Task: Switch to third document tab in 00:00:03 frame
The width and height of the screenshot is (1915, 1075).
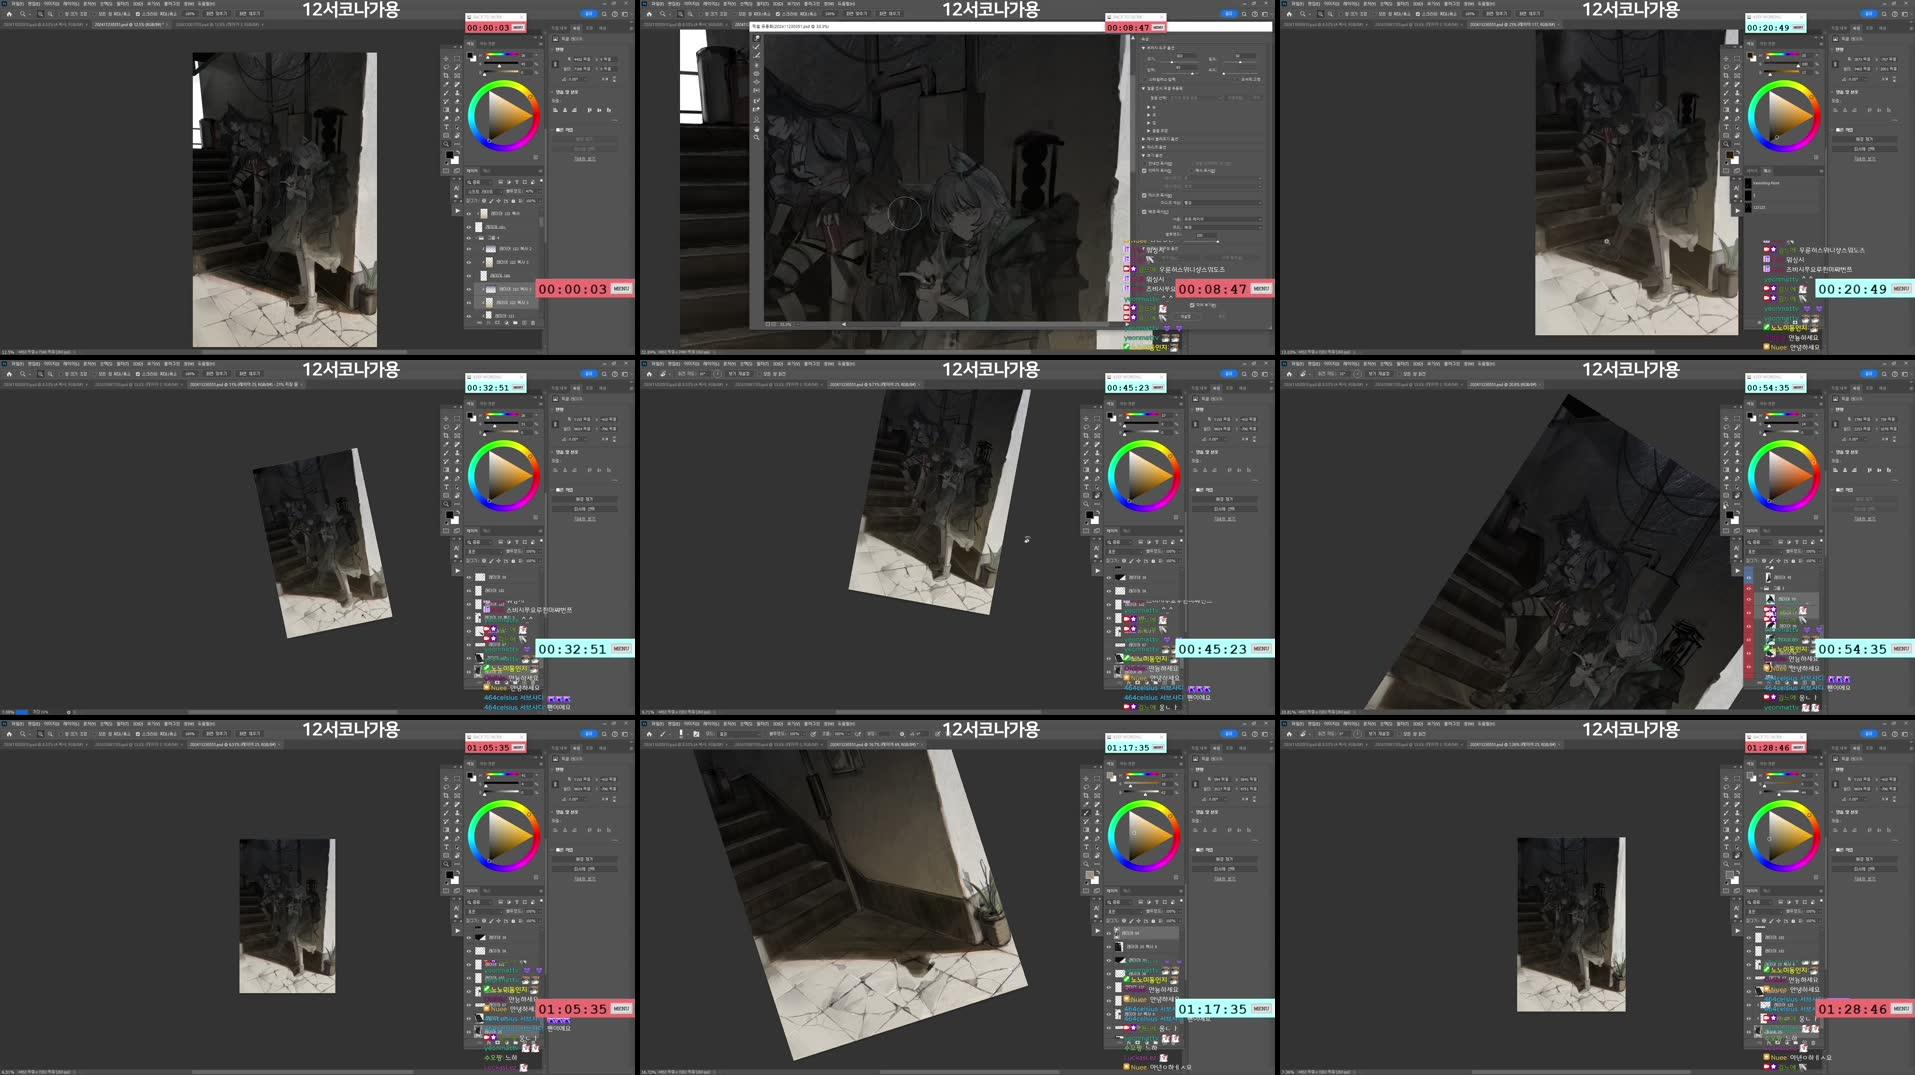Action: point(219,25)
